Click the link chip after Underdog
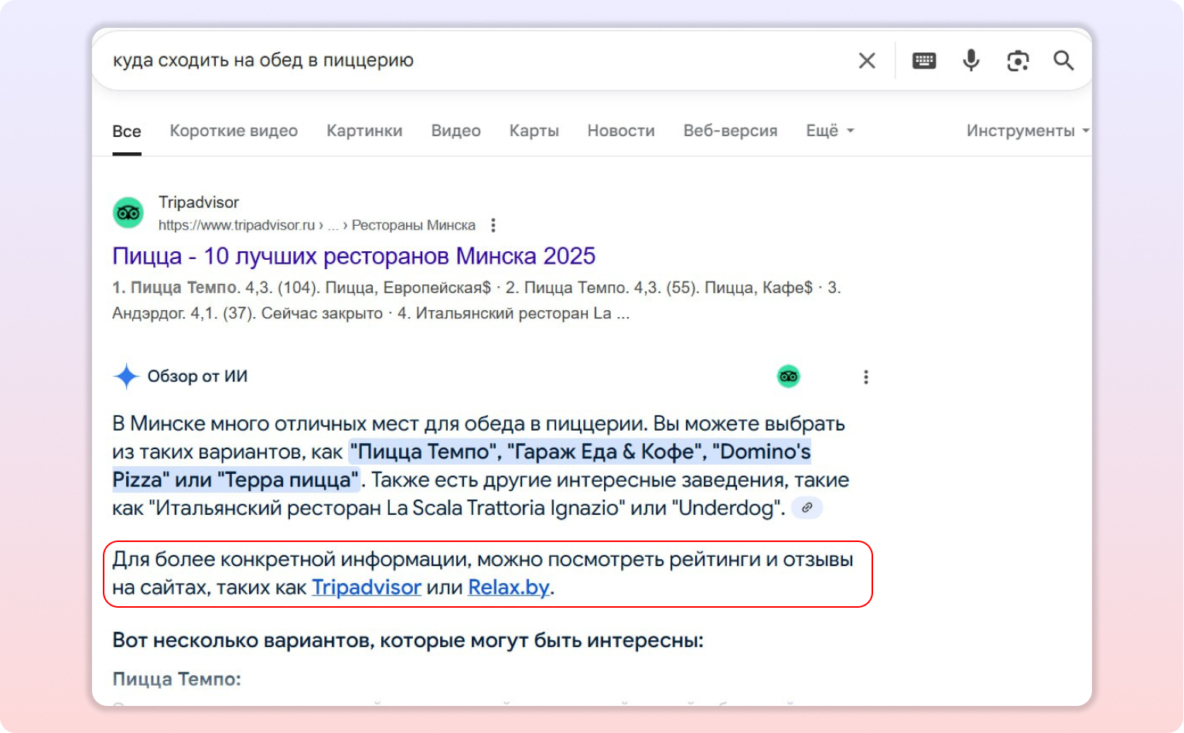Screen dimensions: 1184x733 pyautogui.click(x=807, y=508)
